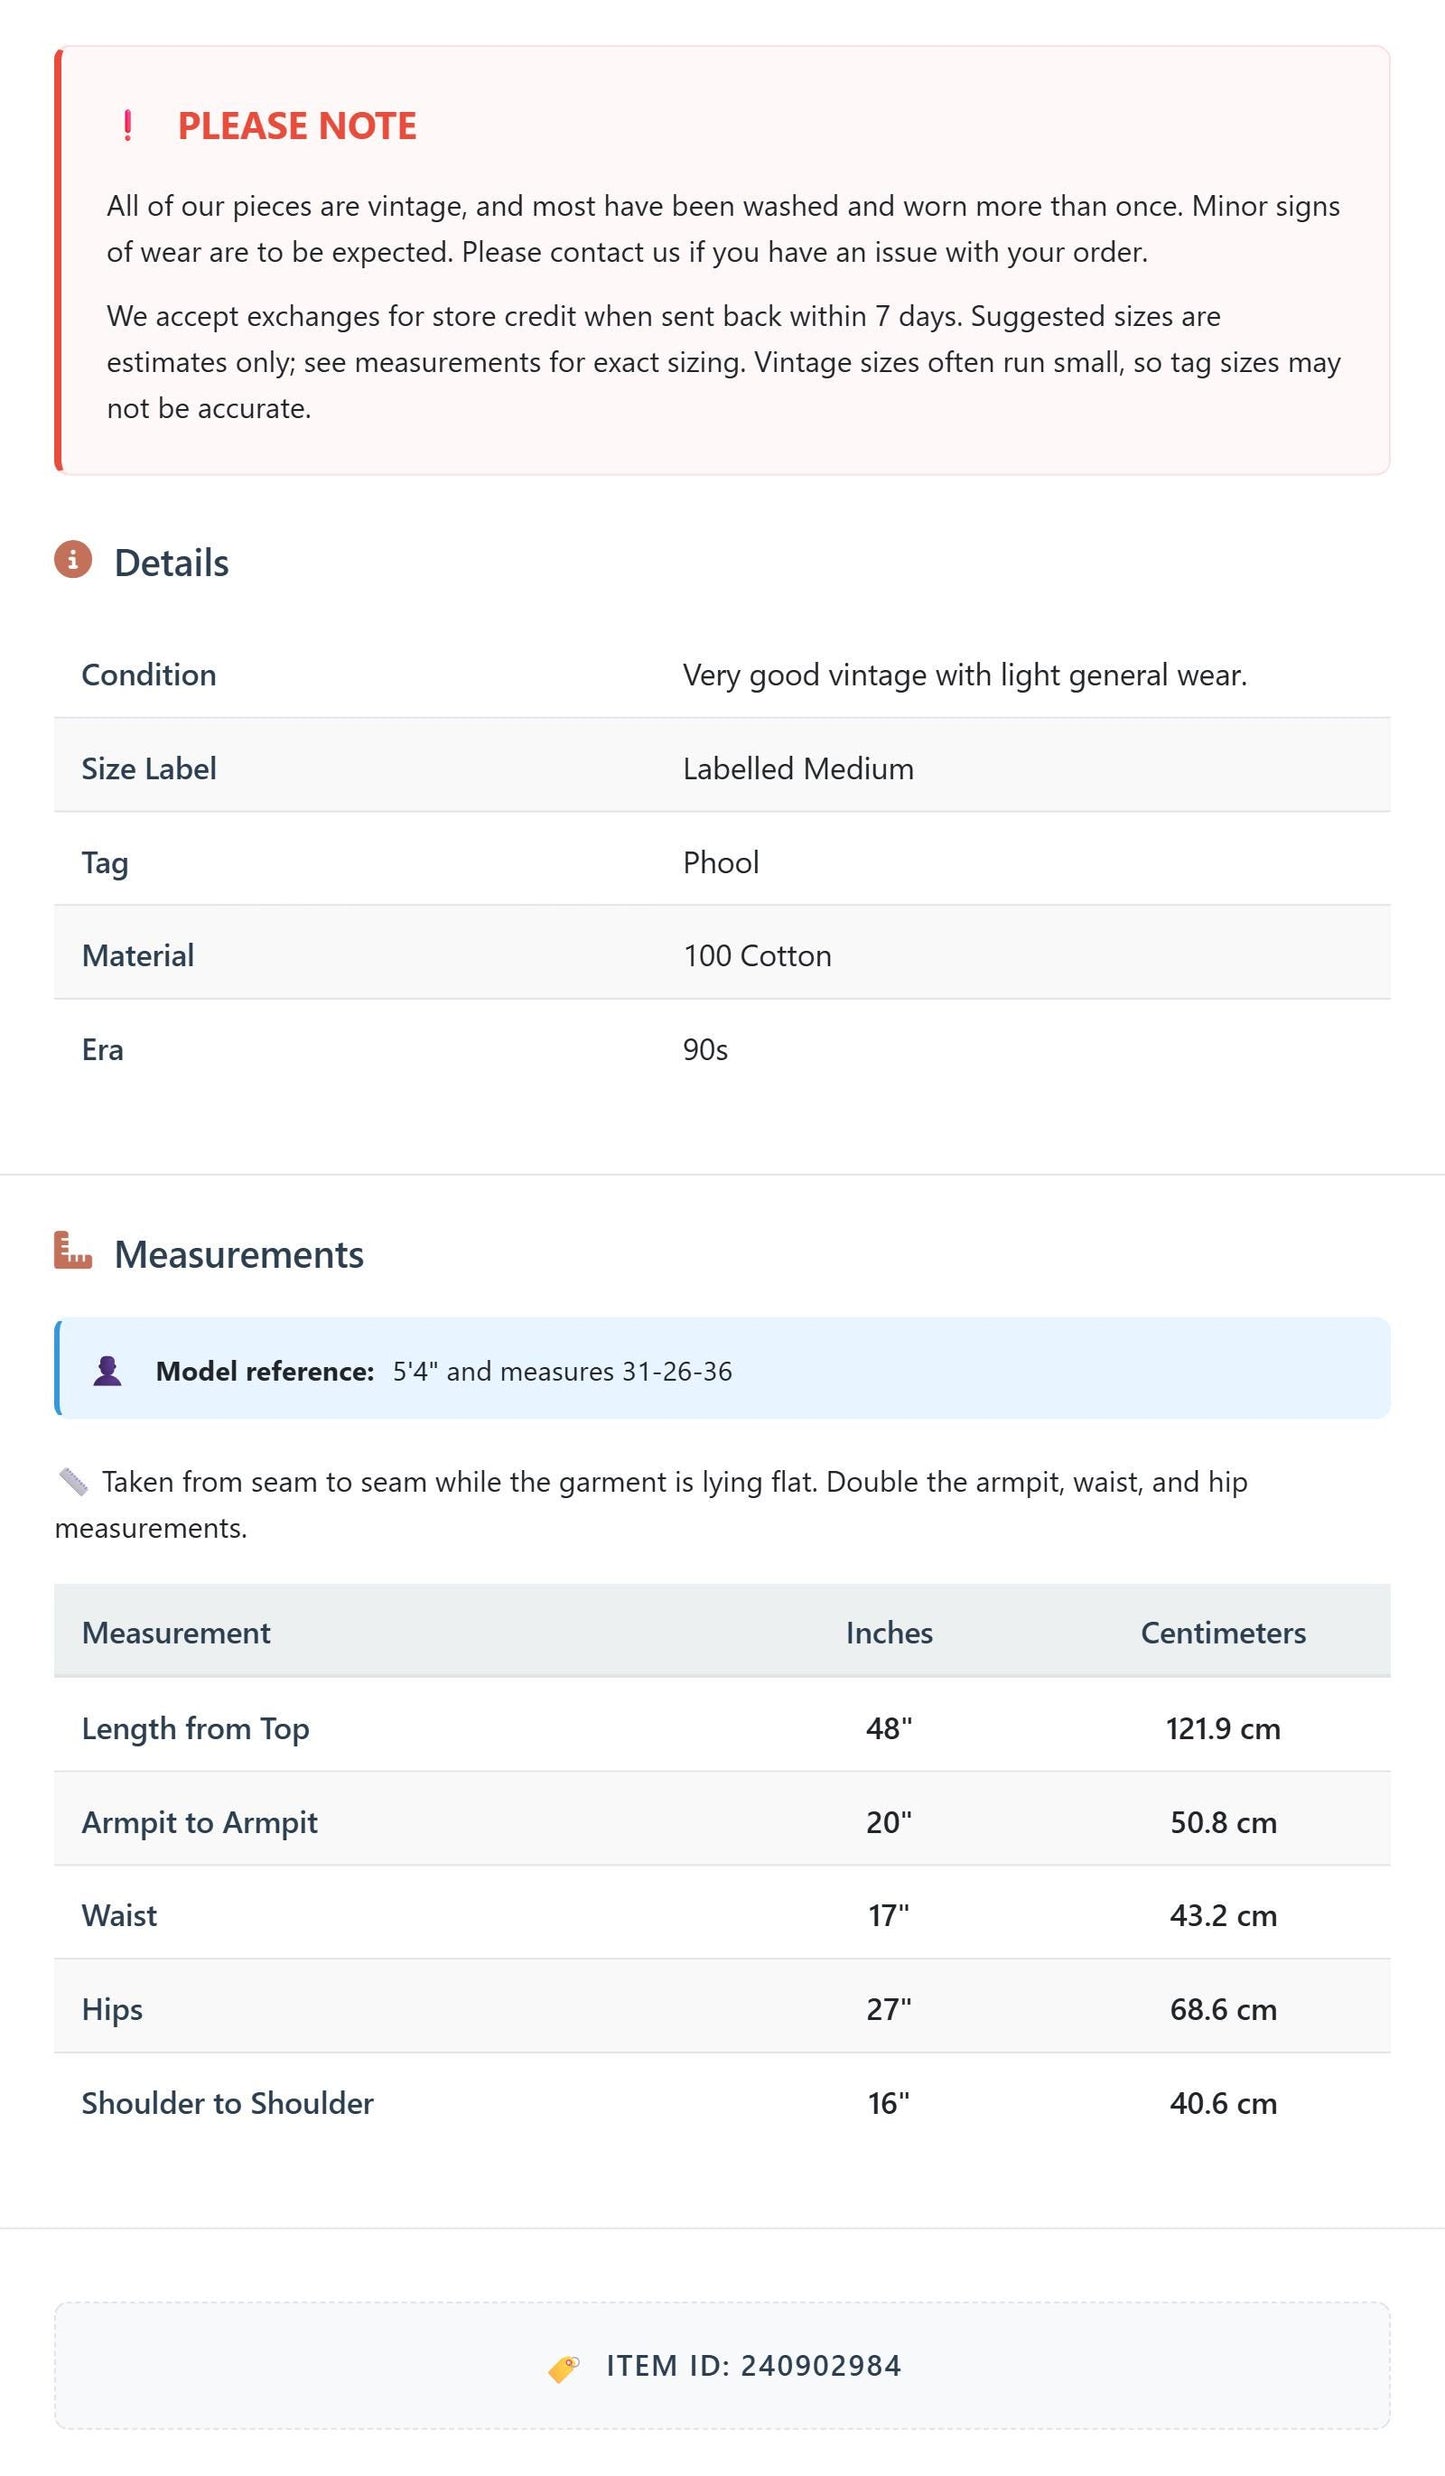The height and width of the screenshot is (2476, 1445).
Task: Click the Armpit to Armpit row label
Action: coord(199,1823)
